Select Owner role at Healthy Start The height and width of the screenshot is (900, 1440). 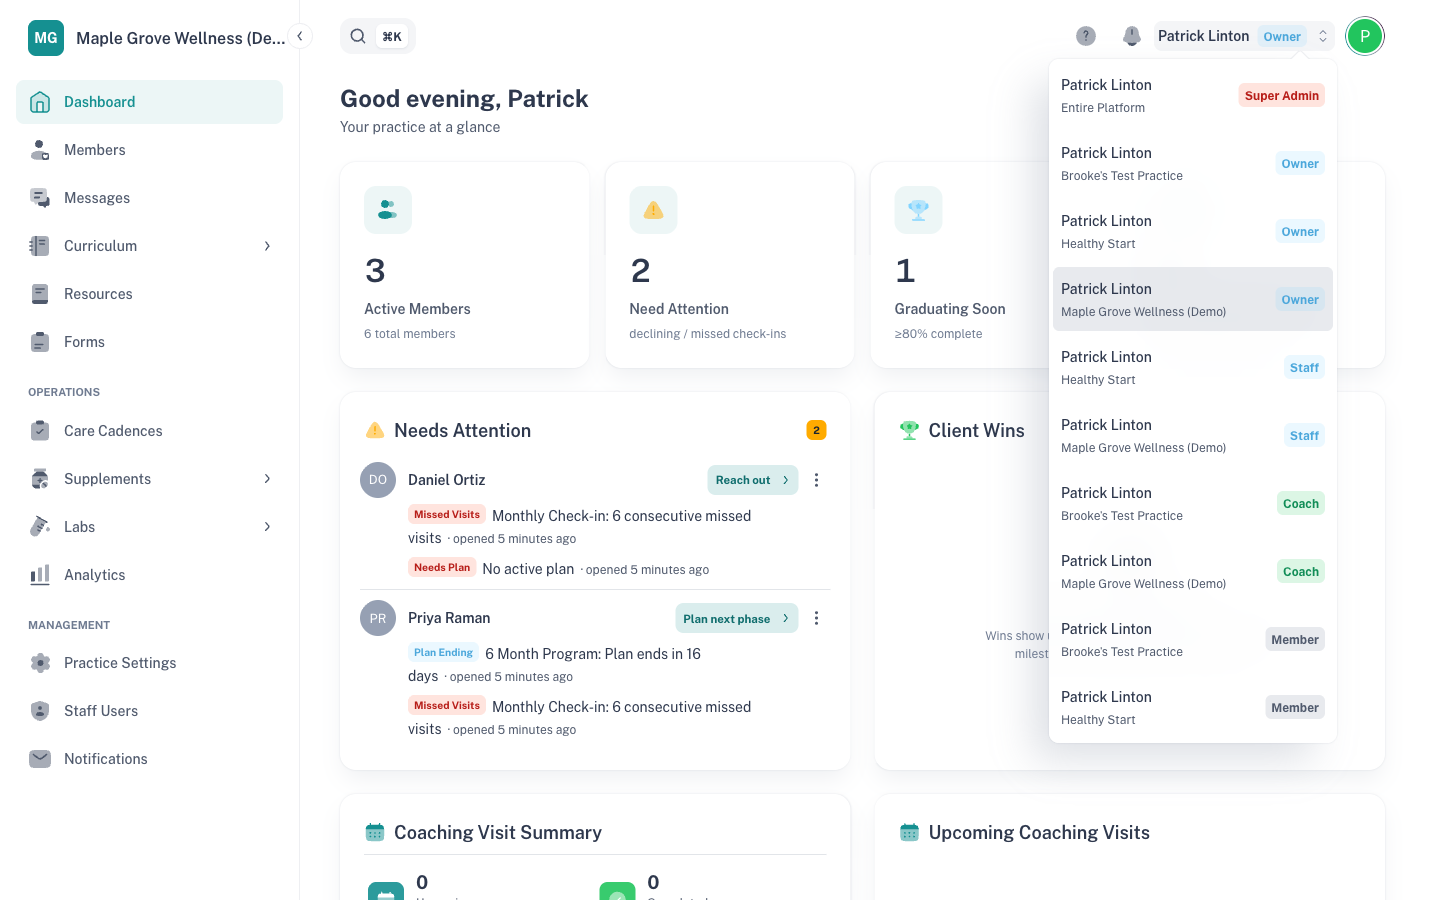click(1193, 231)
